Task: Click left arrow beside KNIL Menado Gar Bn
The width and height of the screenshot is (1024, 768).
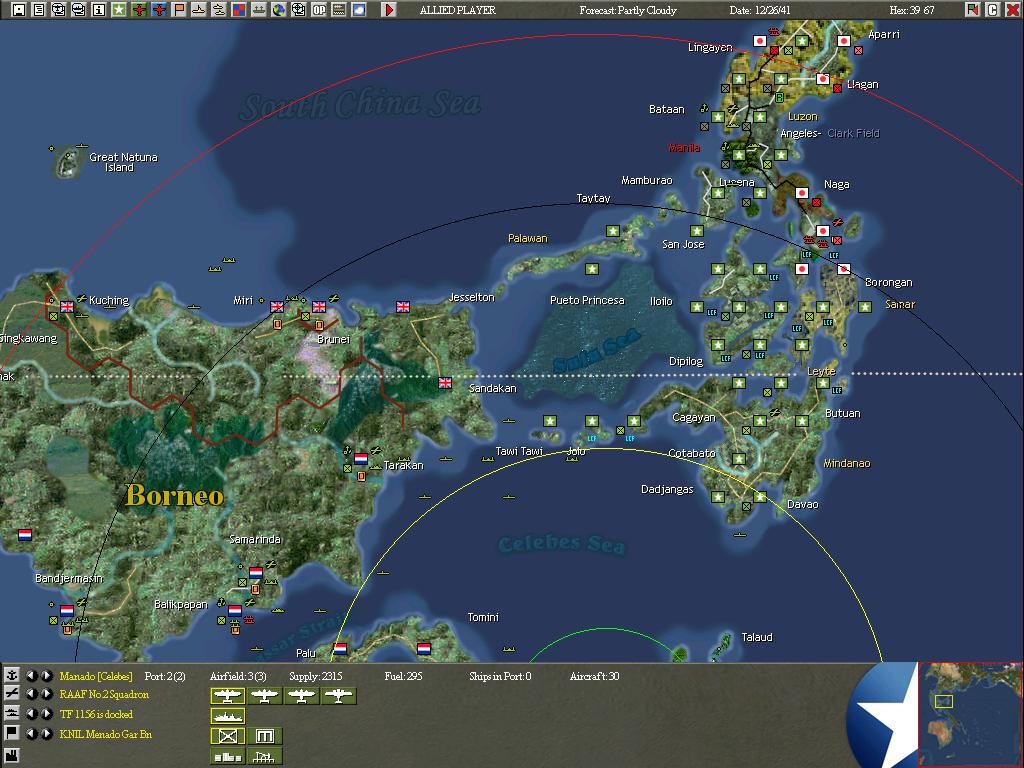Action: [31, 733]
